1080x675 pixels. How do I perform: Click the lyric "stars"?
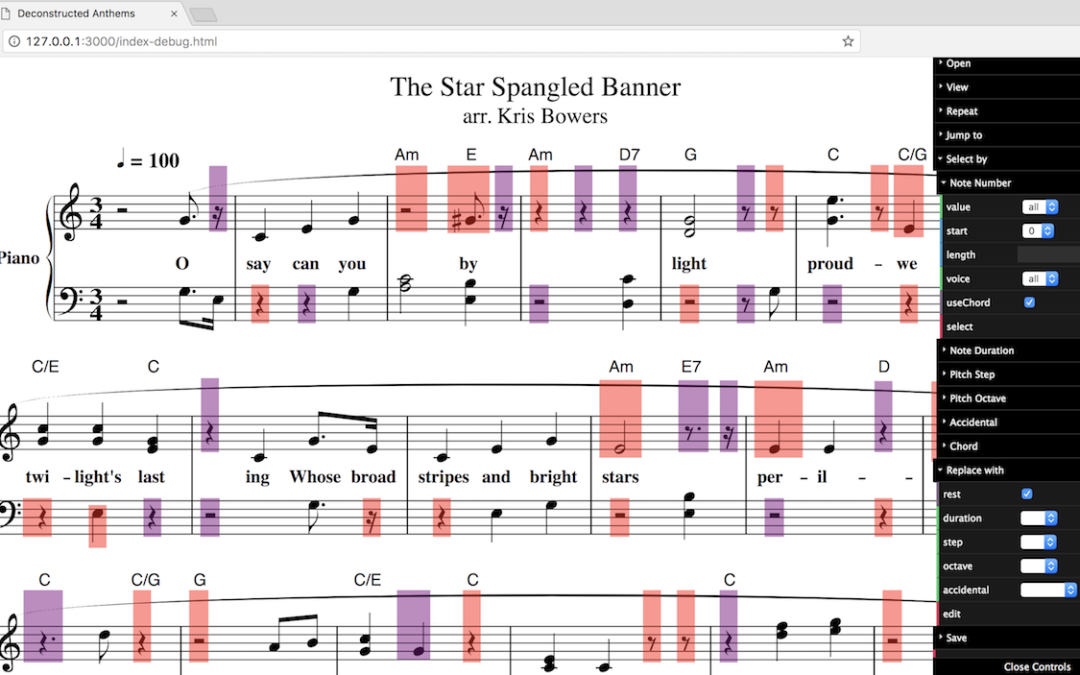[x=620, y=477]
